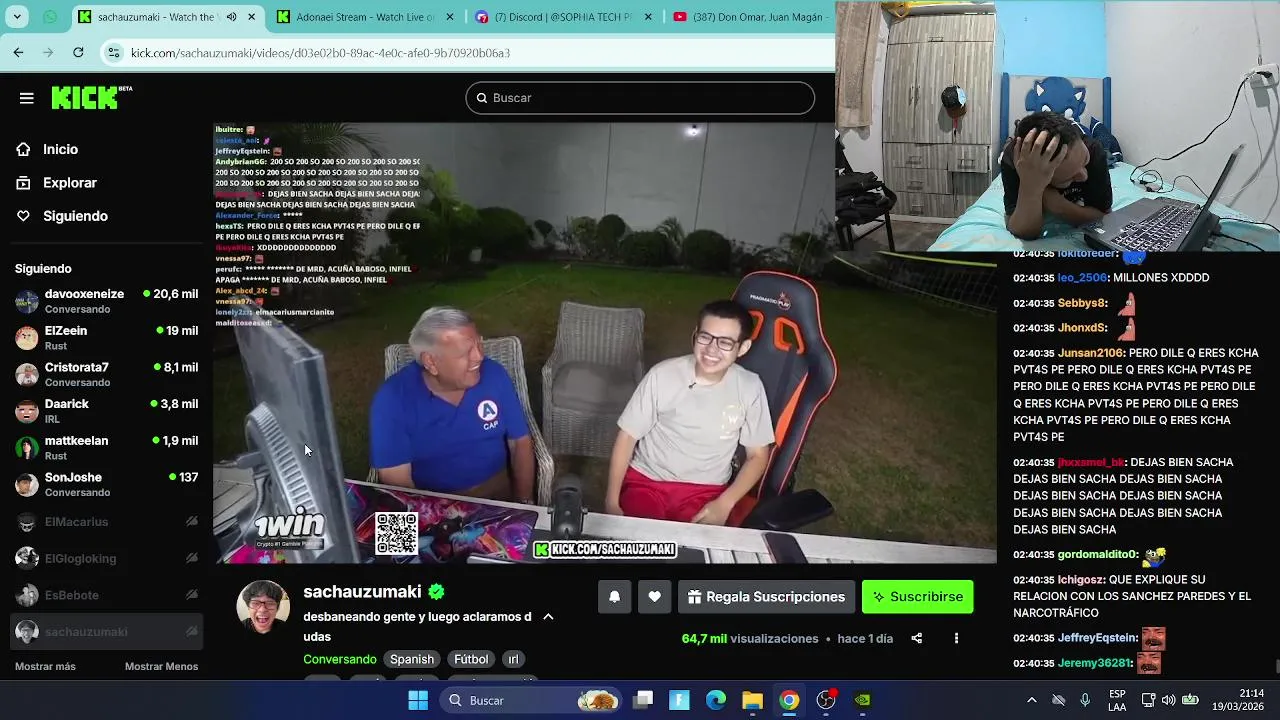
Task: Close the Discord tab
Action: (649, 17)
